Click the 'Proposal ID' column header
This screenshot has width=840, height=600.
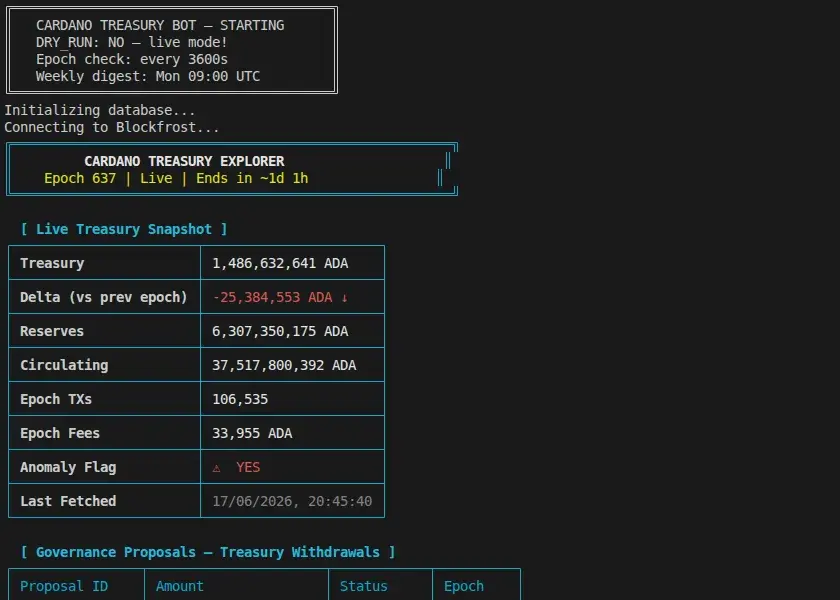(64, 587)
